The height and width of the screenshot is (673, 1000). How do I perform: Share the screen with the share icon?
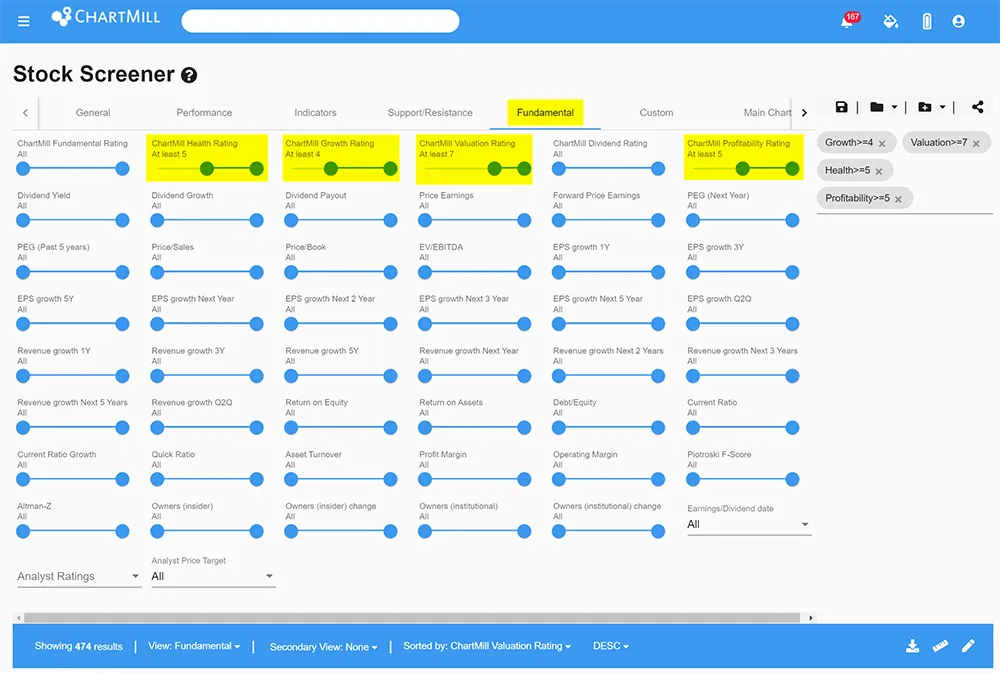(x=977, y=107)
